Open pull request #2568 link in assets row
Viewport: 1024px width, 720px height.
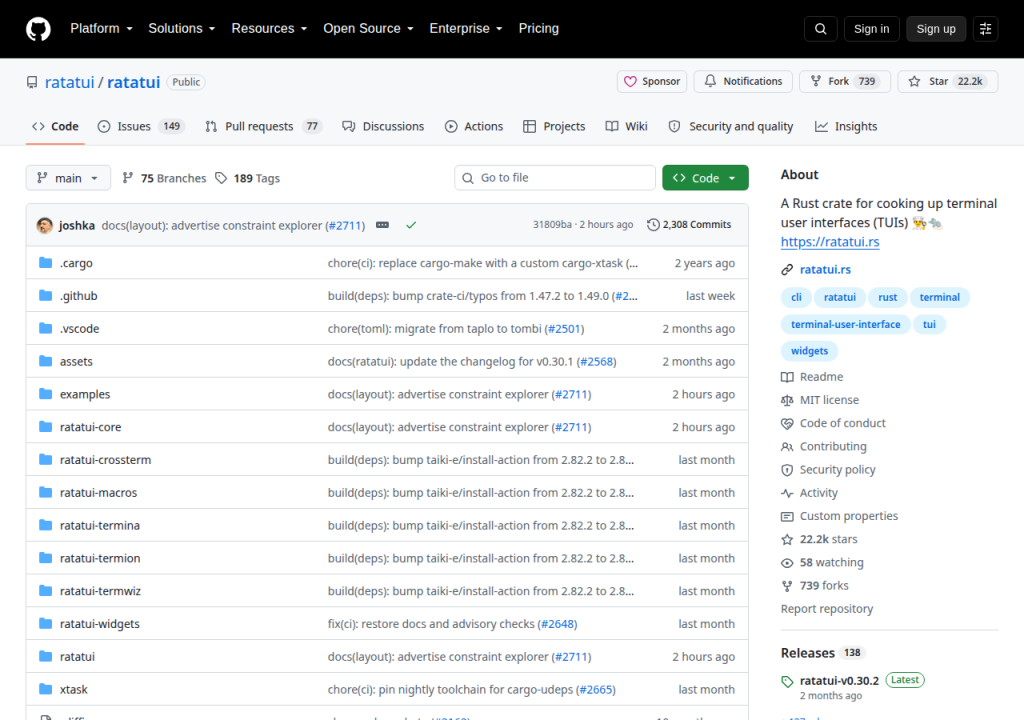(596, 361)
